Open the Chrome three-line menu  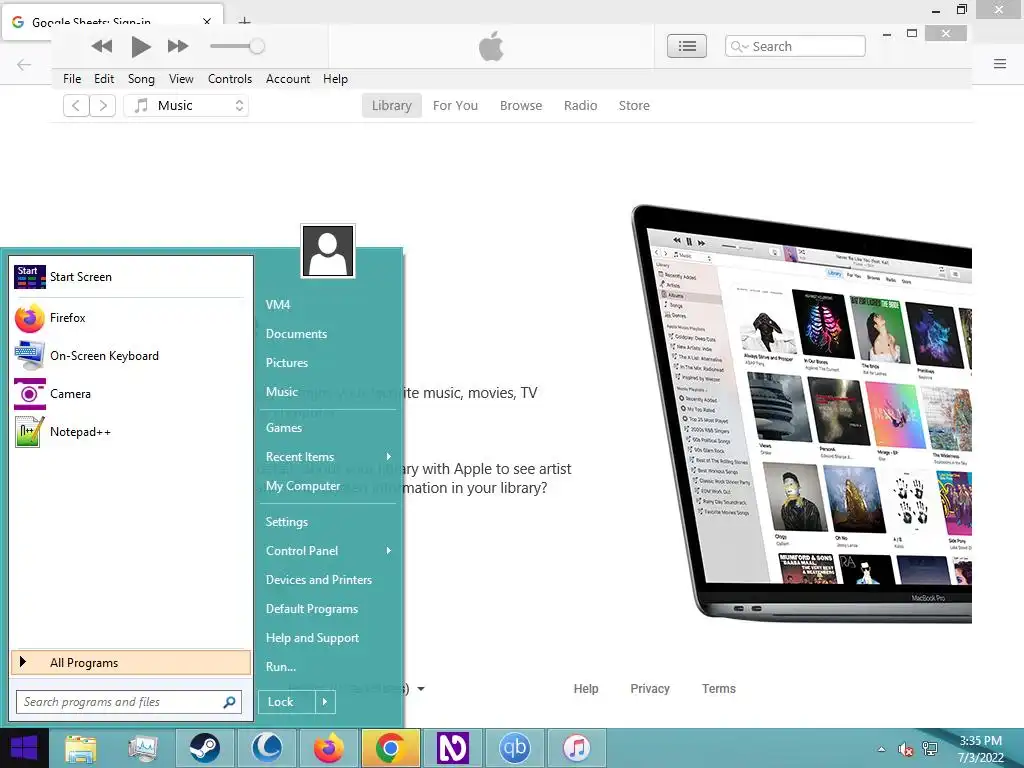click(1000, 63)
